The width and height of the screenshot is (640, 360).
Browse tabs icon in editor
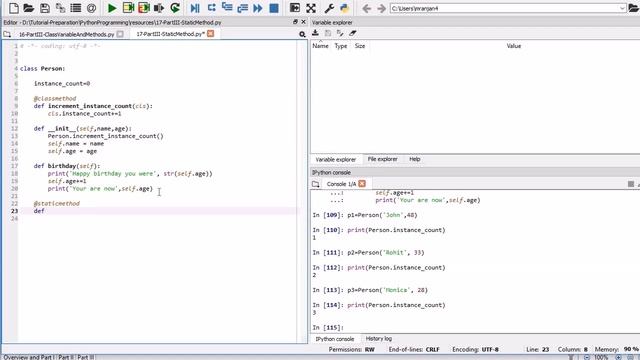tap(7, 34)
